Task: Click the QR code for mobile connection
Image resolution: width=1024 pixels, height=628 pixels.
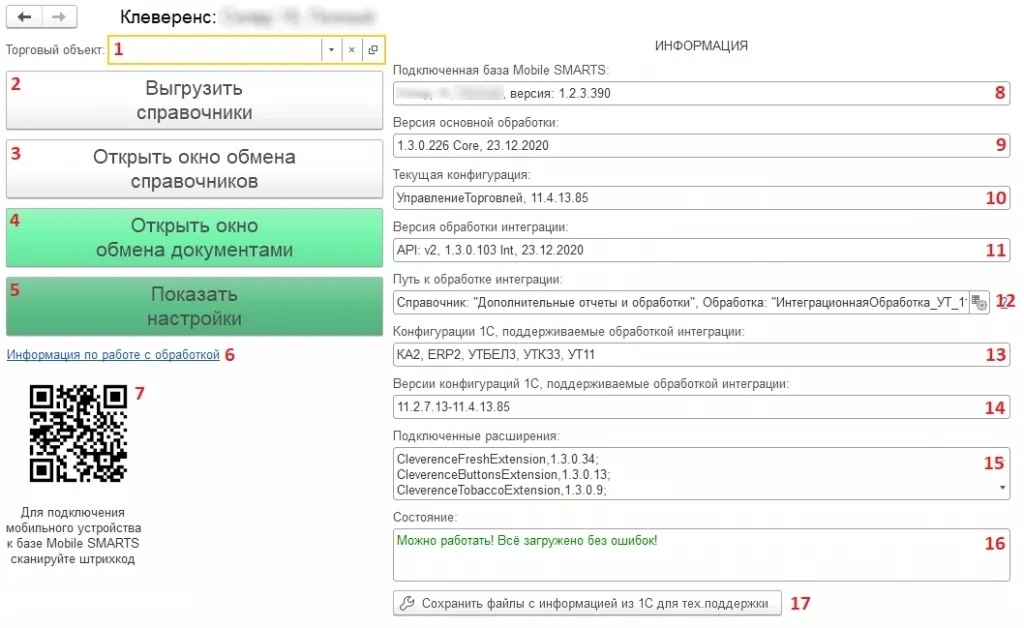Action: pyautogui.click(x=78, y=433)
